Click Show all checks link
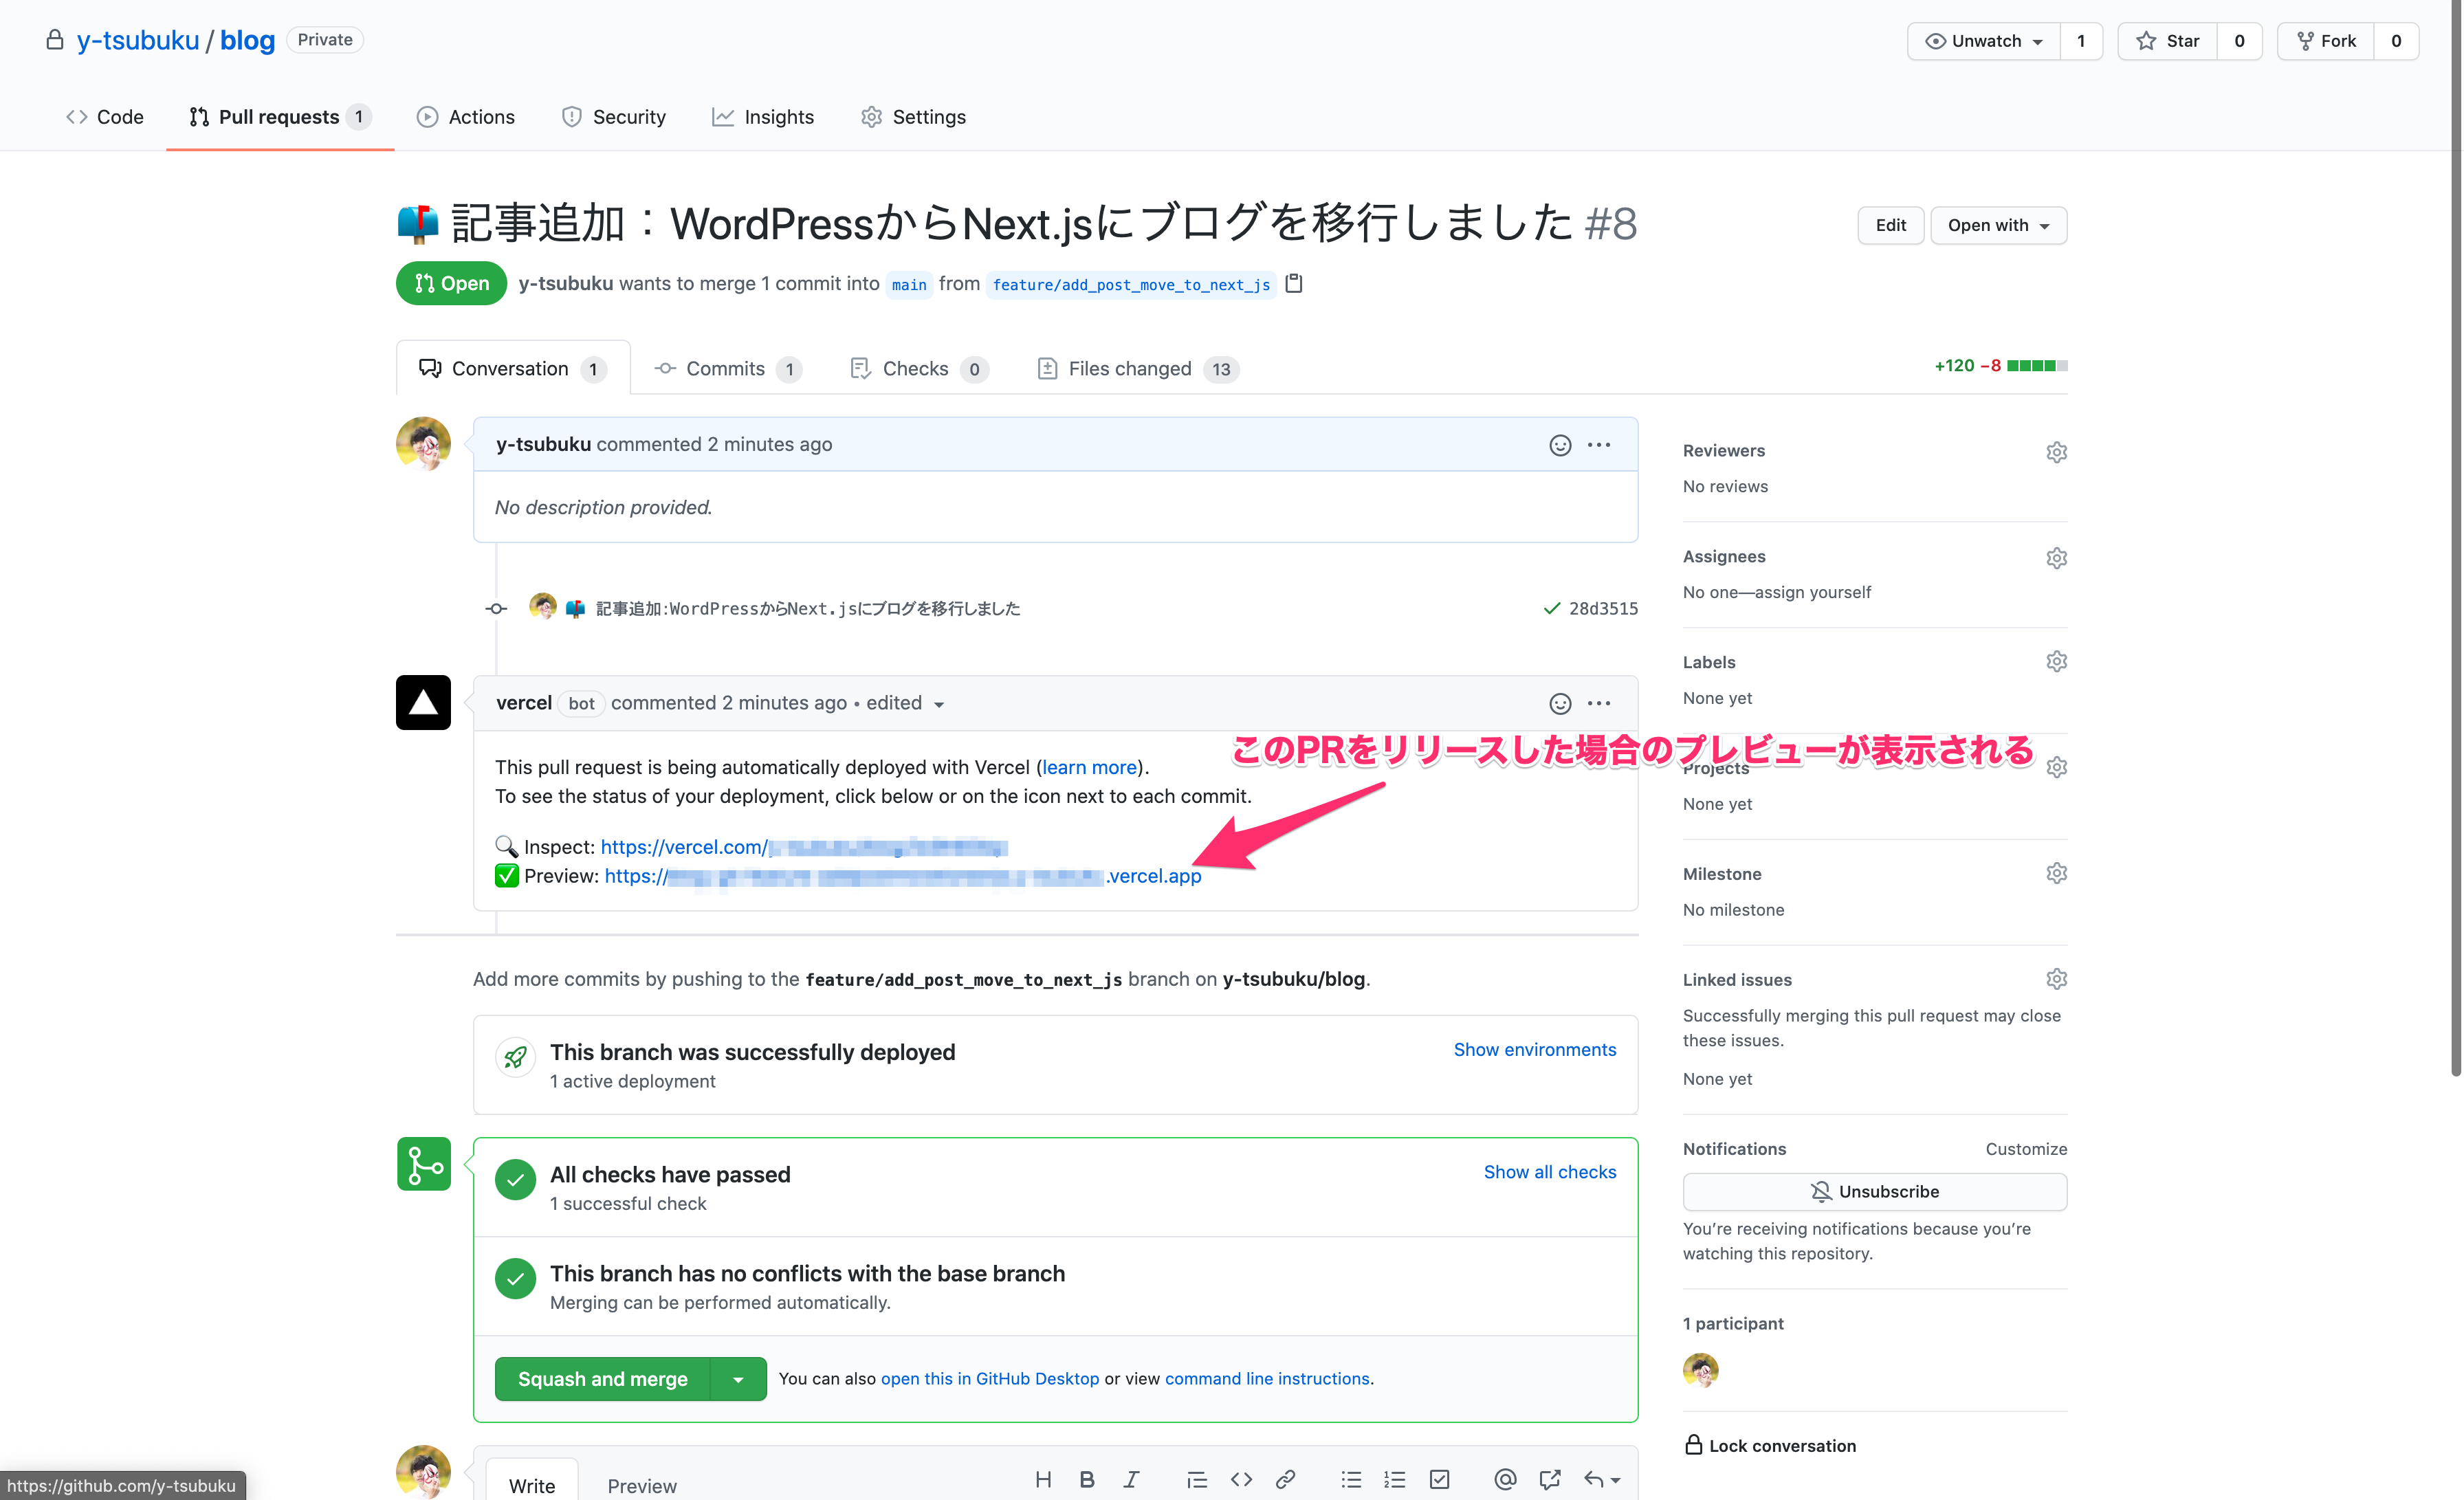Viewport: 2464px width, 1500px height. click(1550, 1172)
